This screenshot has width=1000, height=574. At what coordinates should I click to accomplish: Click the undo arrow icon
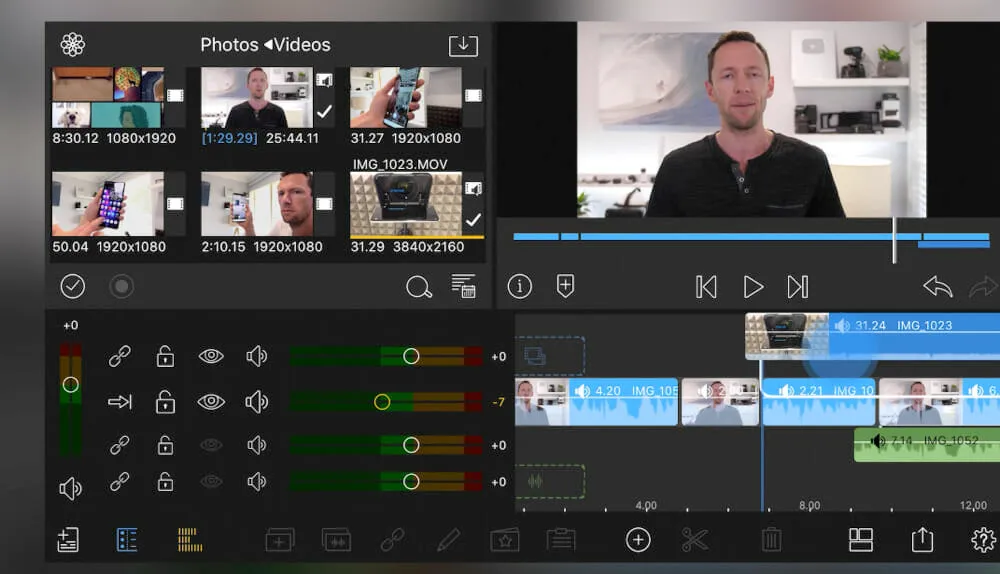coord(937,287)
